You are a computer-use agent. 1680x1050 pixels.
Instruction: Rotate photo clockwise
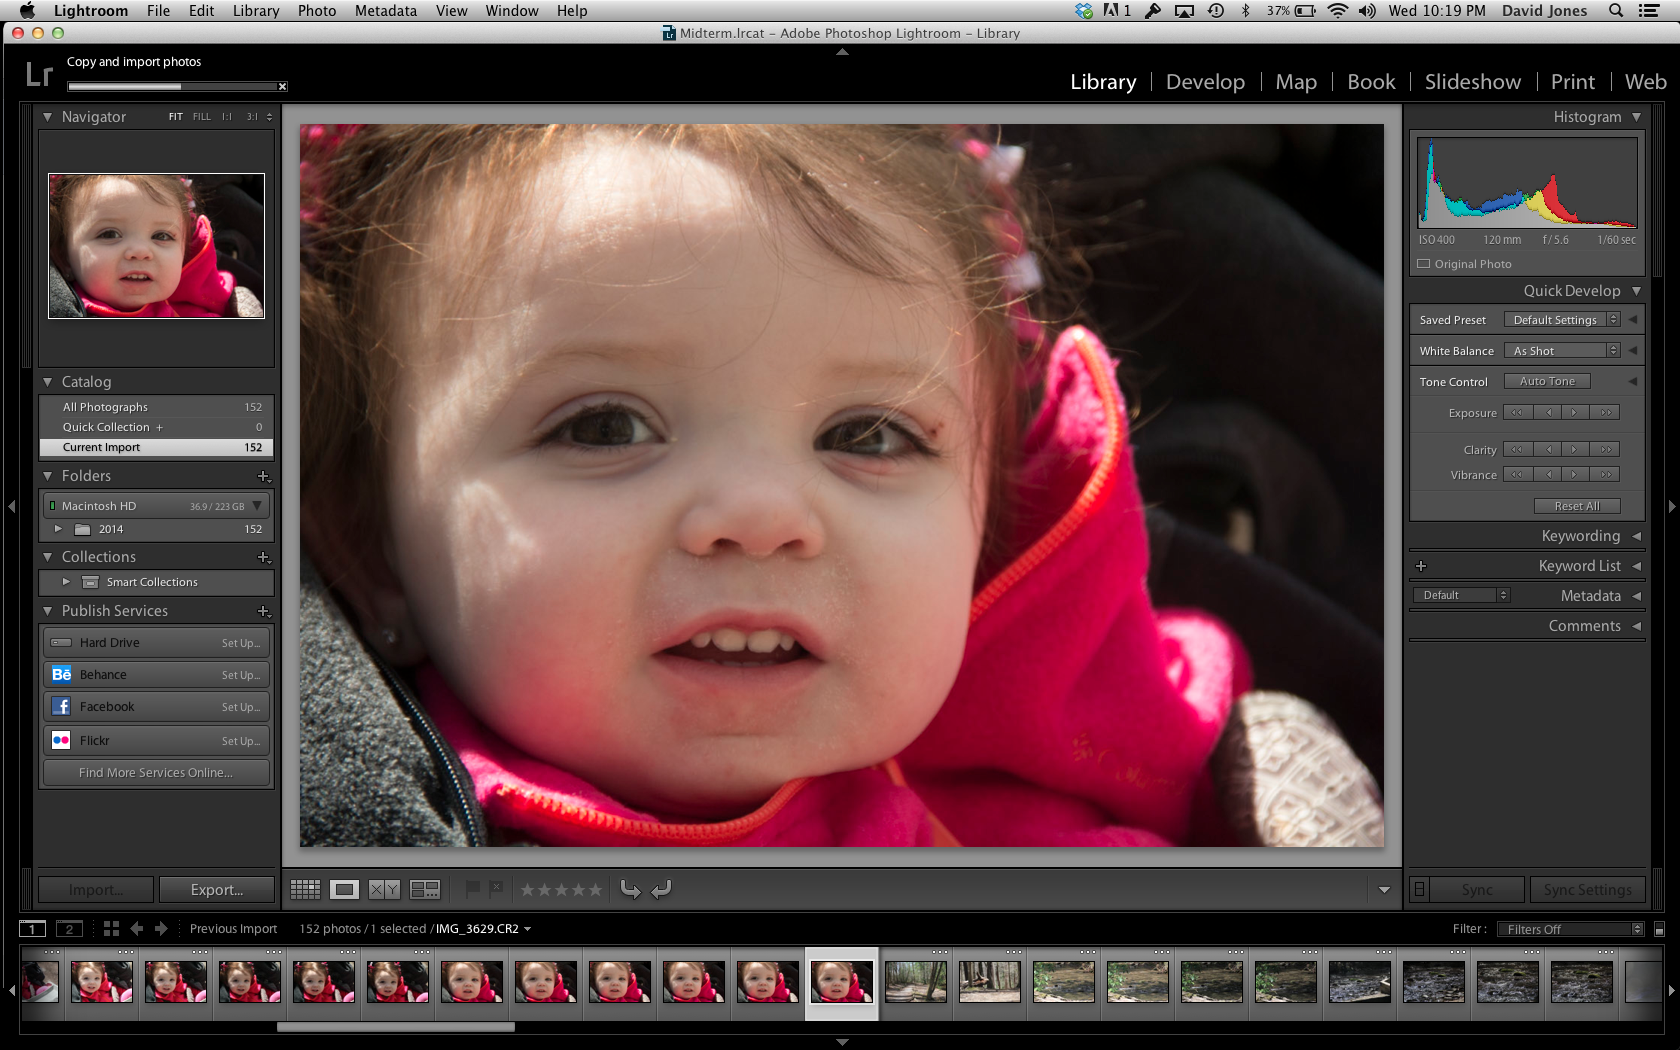point(662,889)
